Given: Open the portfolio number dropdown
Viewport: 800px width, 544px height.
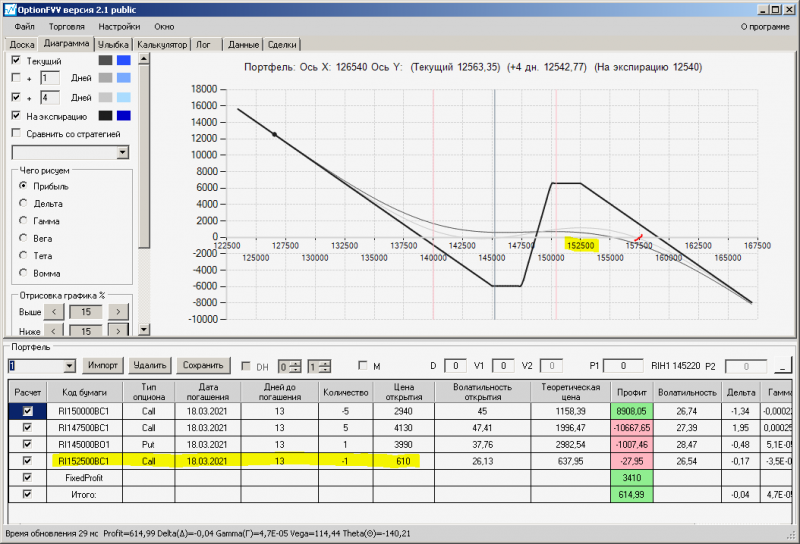Looking at the screenshot, I should [x=70, y=365].
